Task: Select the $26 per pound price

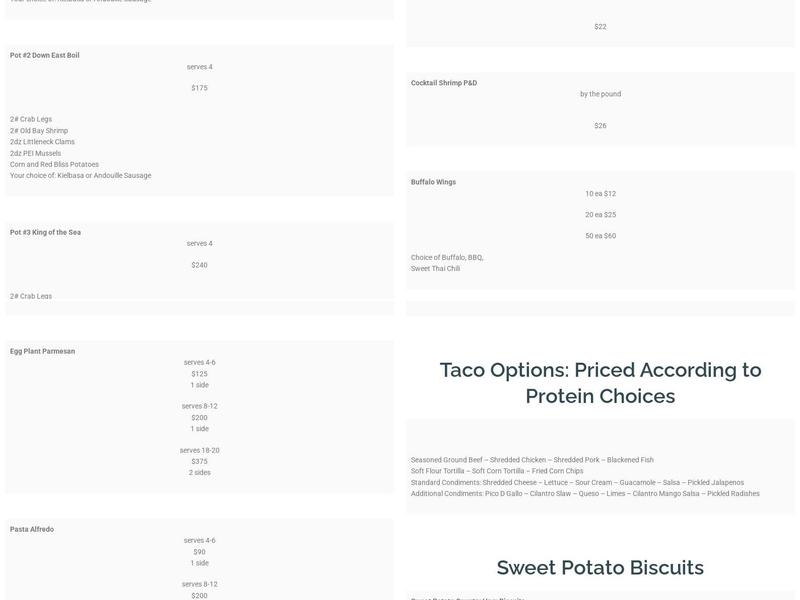Action: click(600, 126)
